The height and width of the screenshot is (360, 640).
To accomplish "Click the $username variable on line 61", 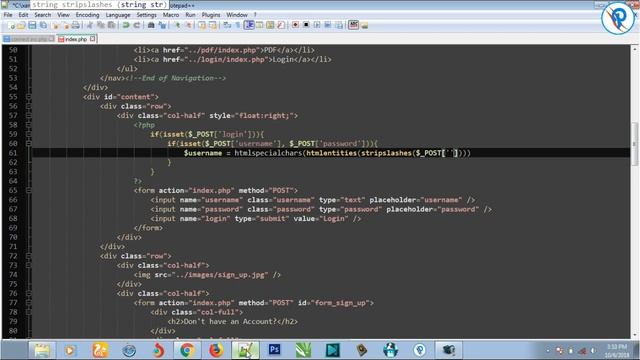I will pyautogui.click(x=203, y=153).
